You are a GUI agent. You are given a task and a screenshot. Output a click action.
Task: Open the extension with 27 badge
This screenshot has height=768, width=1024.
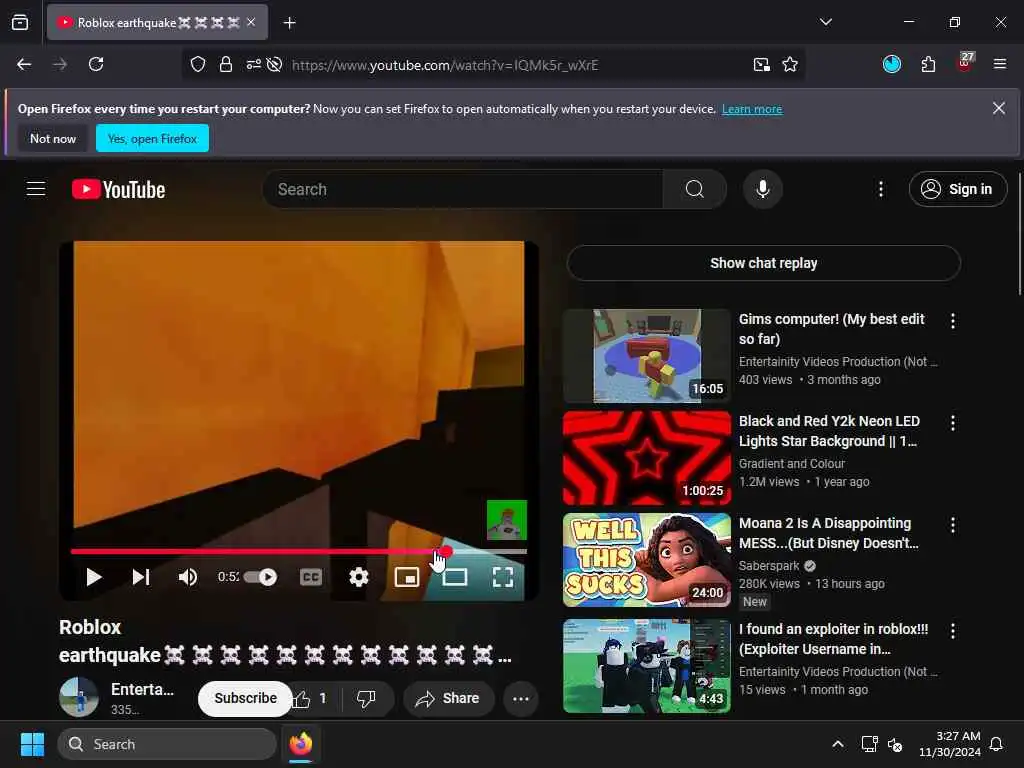click(965, 63)
